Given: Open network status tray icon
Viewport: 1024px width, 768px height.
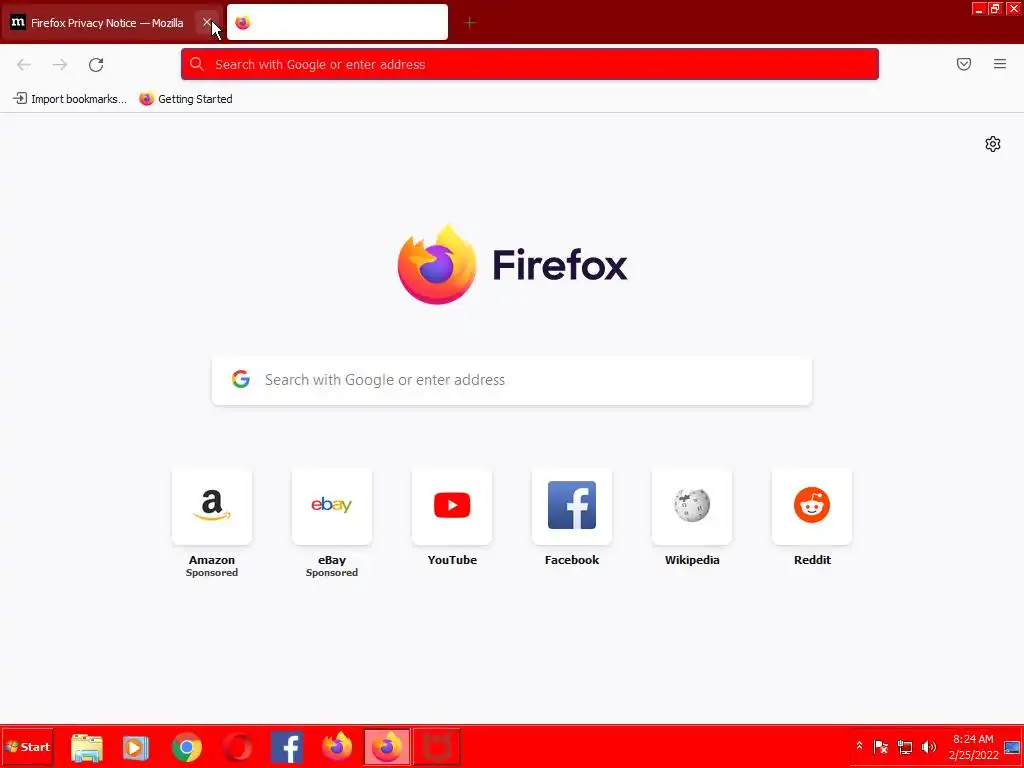Looking at the screenshot, I should (904, 746).
